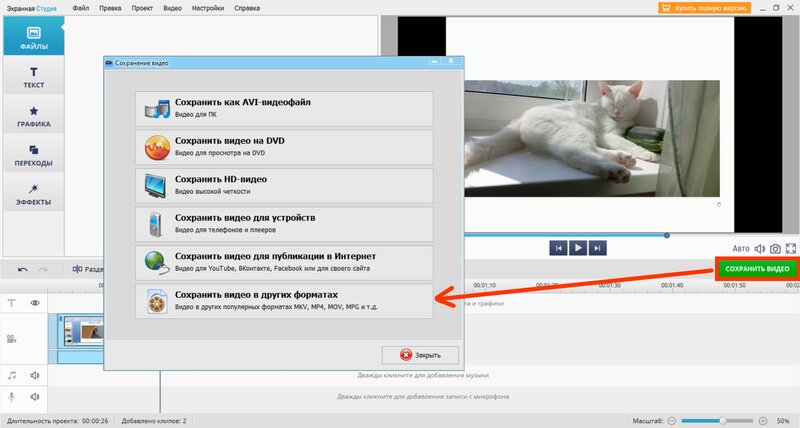Click the globe internet icon in dialog
This screenshot has height=428, width=800.
pyautogui.click(x=157, y=263)
